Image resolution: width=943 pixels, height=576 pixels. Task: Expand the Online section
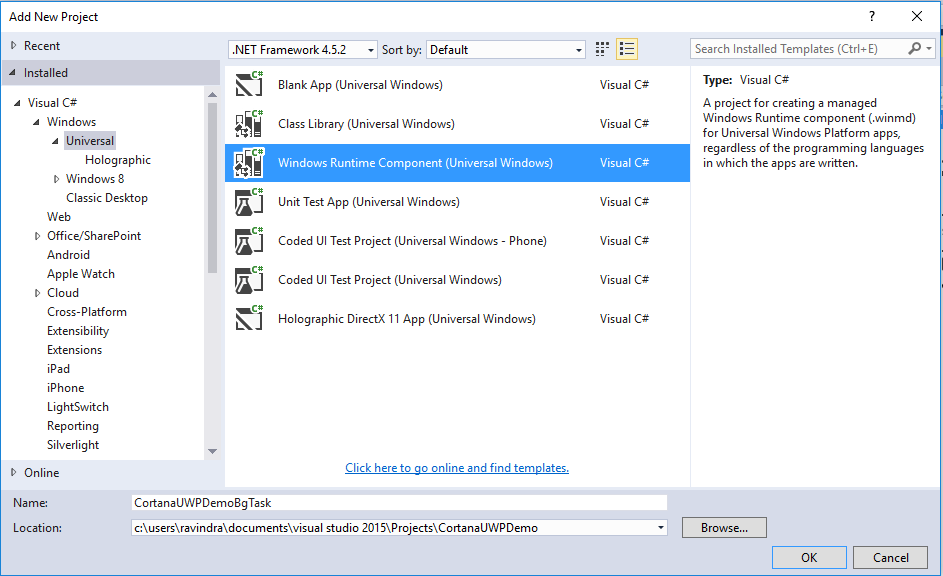[x=13, y=472]
